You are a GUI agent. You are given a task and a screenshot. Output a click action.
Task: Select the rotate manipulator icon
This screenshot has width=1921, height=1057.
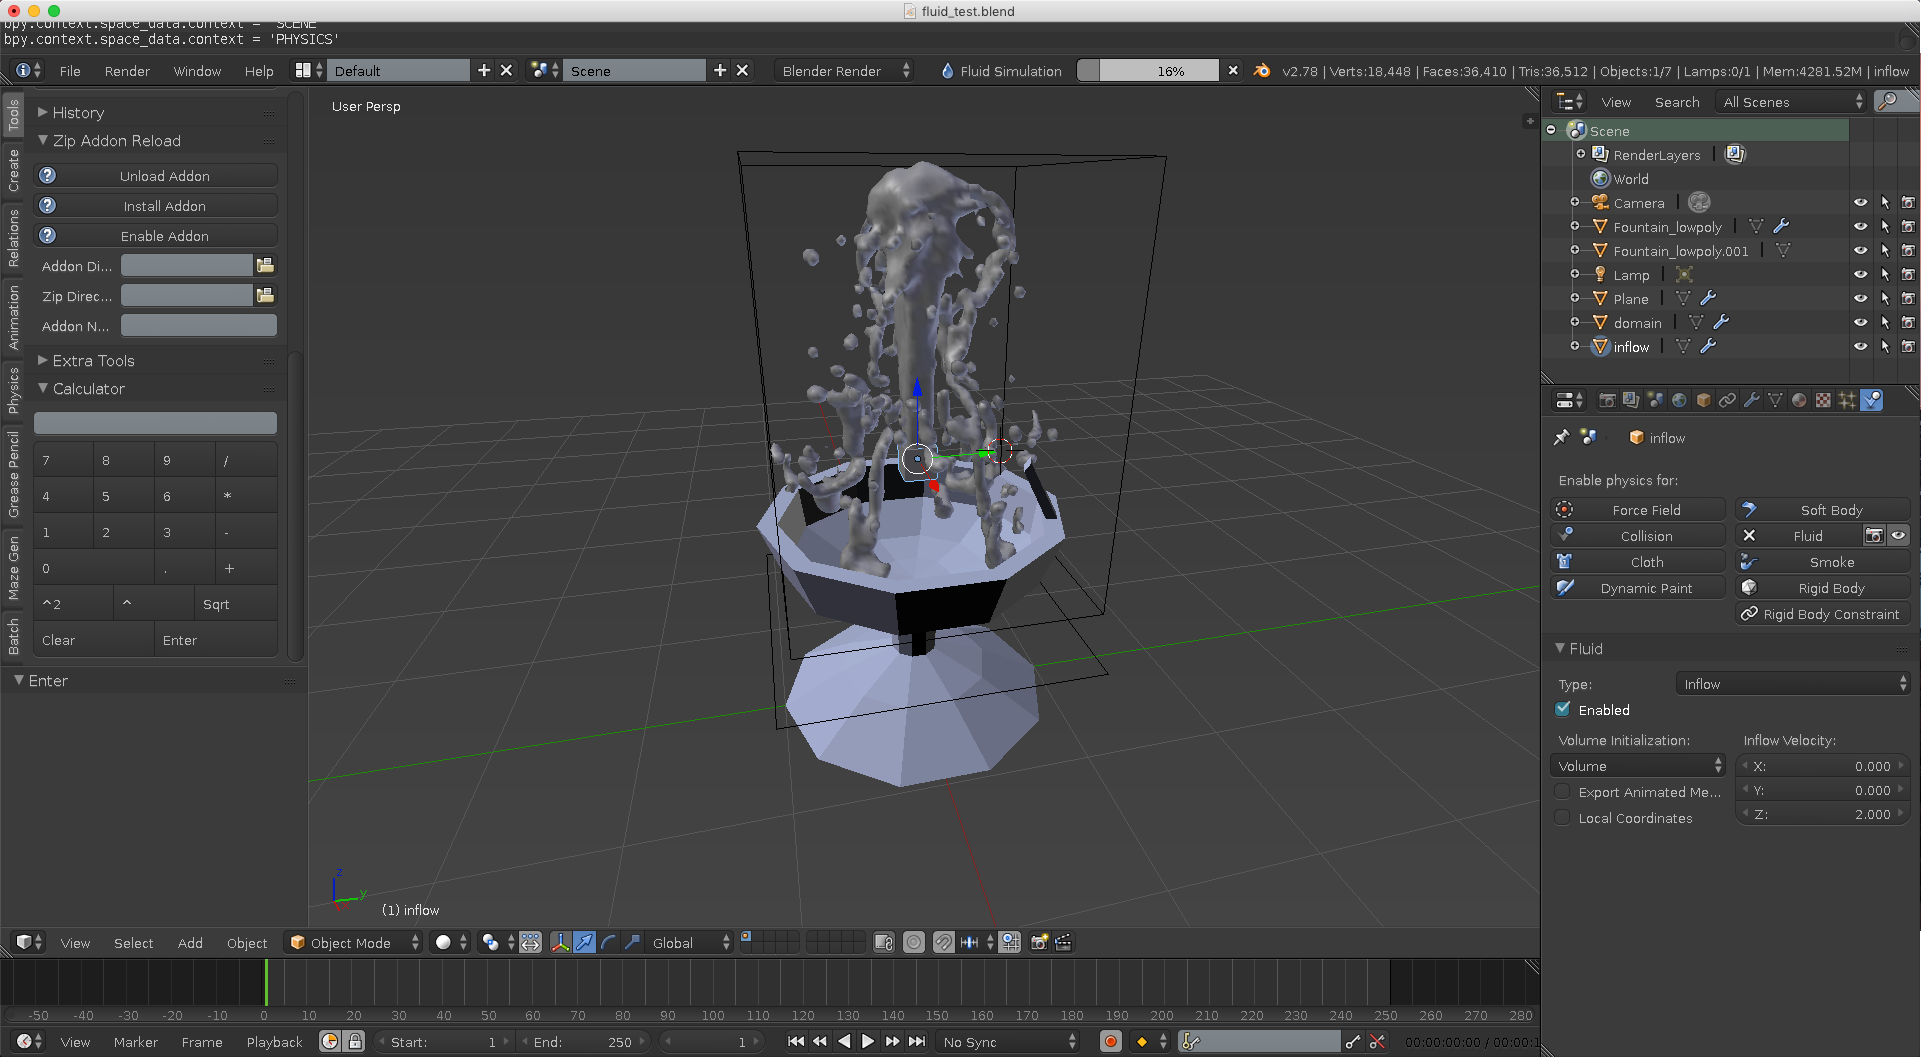(608, 942)
